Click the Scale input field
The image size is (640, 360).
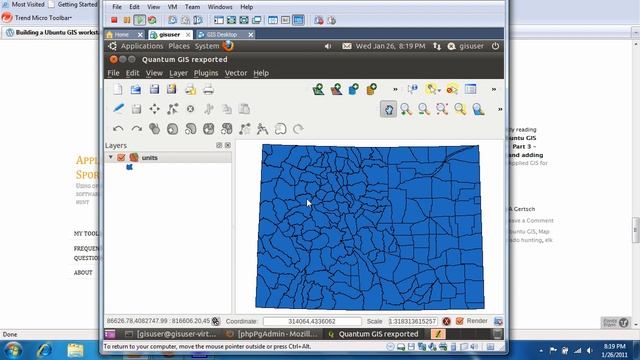pyautogui.click(x=413, y=321)
